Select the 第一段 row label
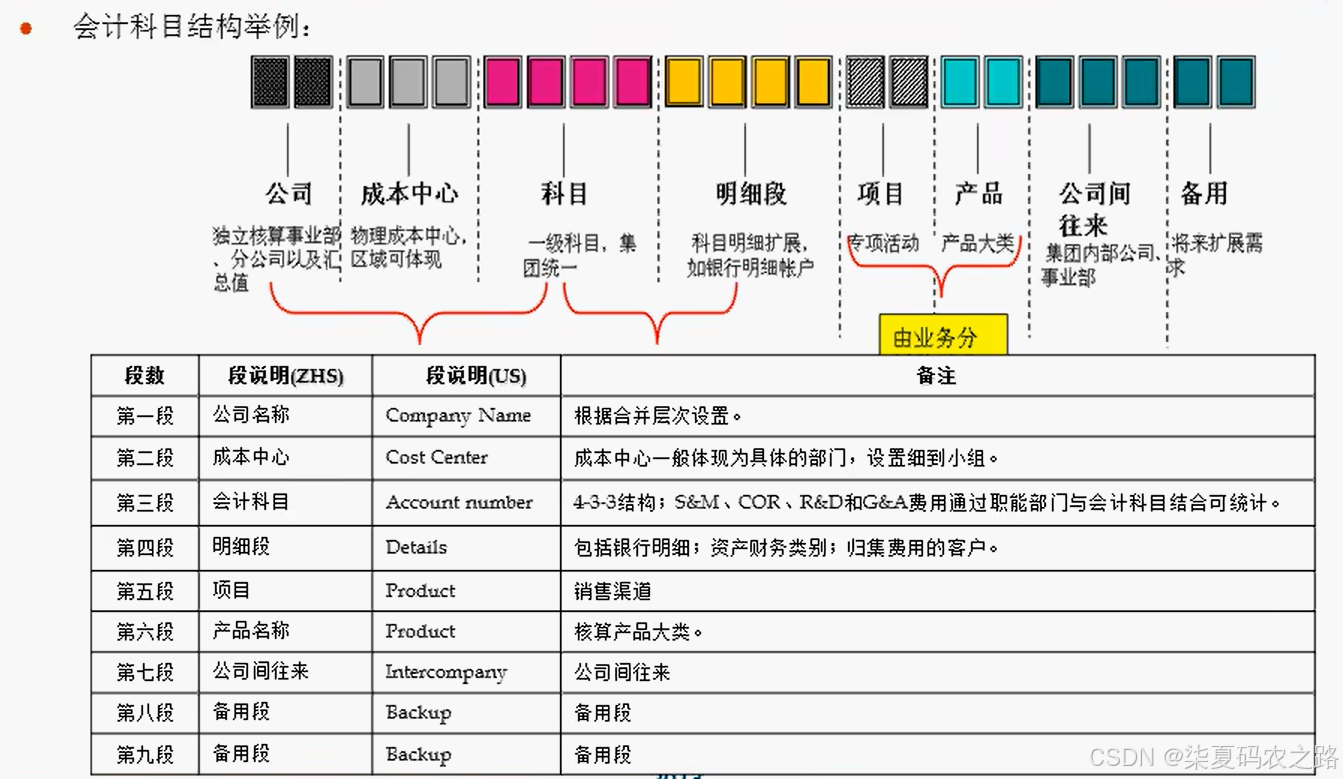 point(144,416)
